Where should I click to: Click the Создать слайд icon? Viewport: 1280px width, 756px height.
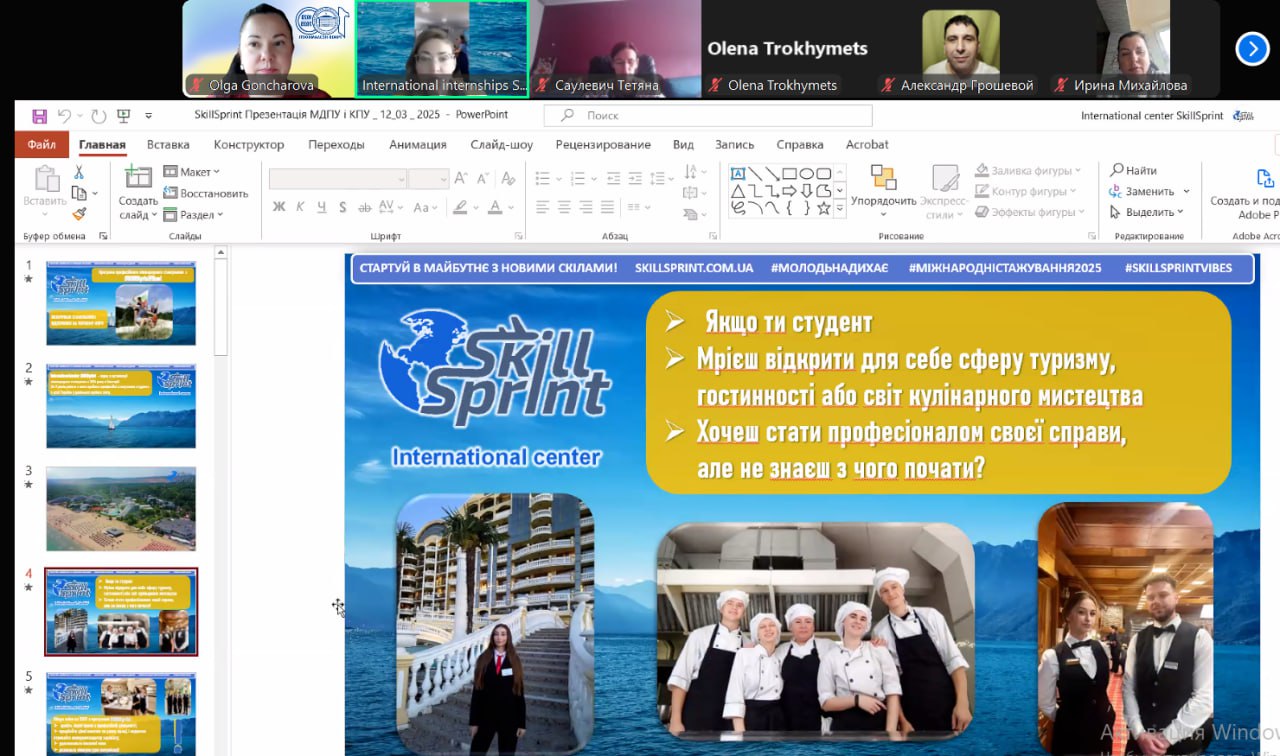(138, 178)
